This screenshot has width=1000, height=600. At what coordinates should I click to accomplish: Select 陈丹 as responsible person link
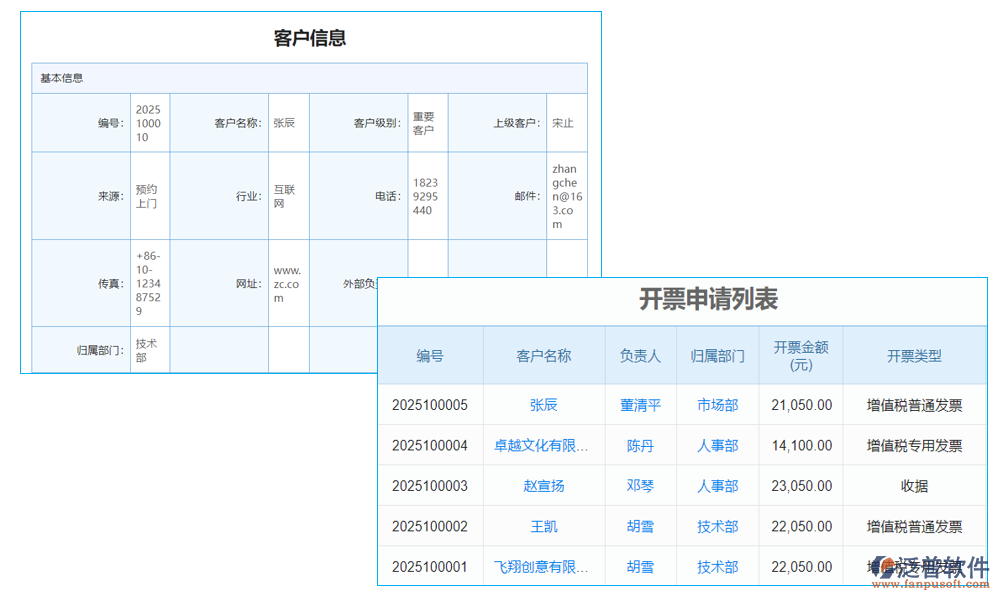(x=639, y=445)
